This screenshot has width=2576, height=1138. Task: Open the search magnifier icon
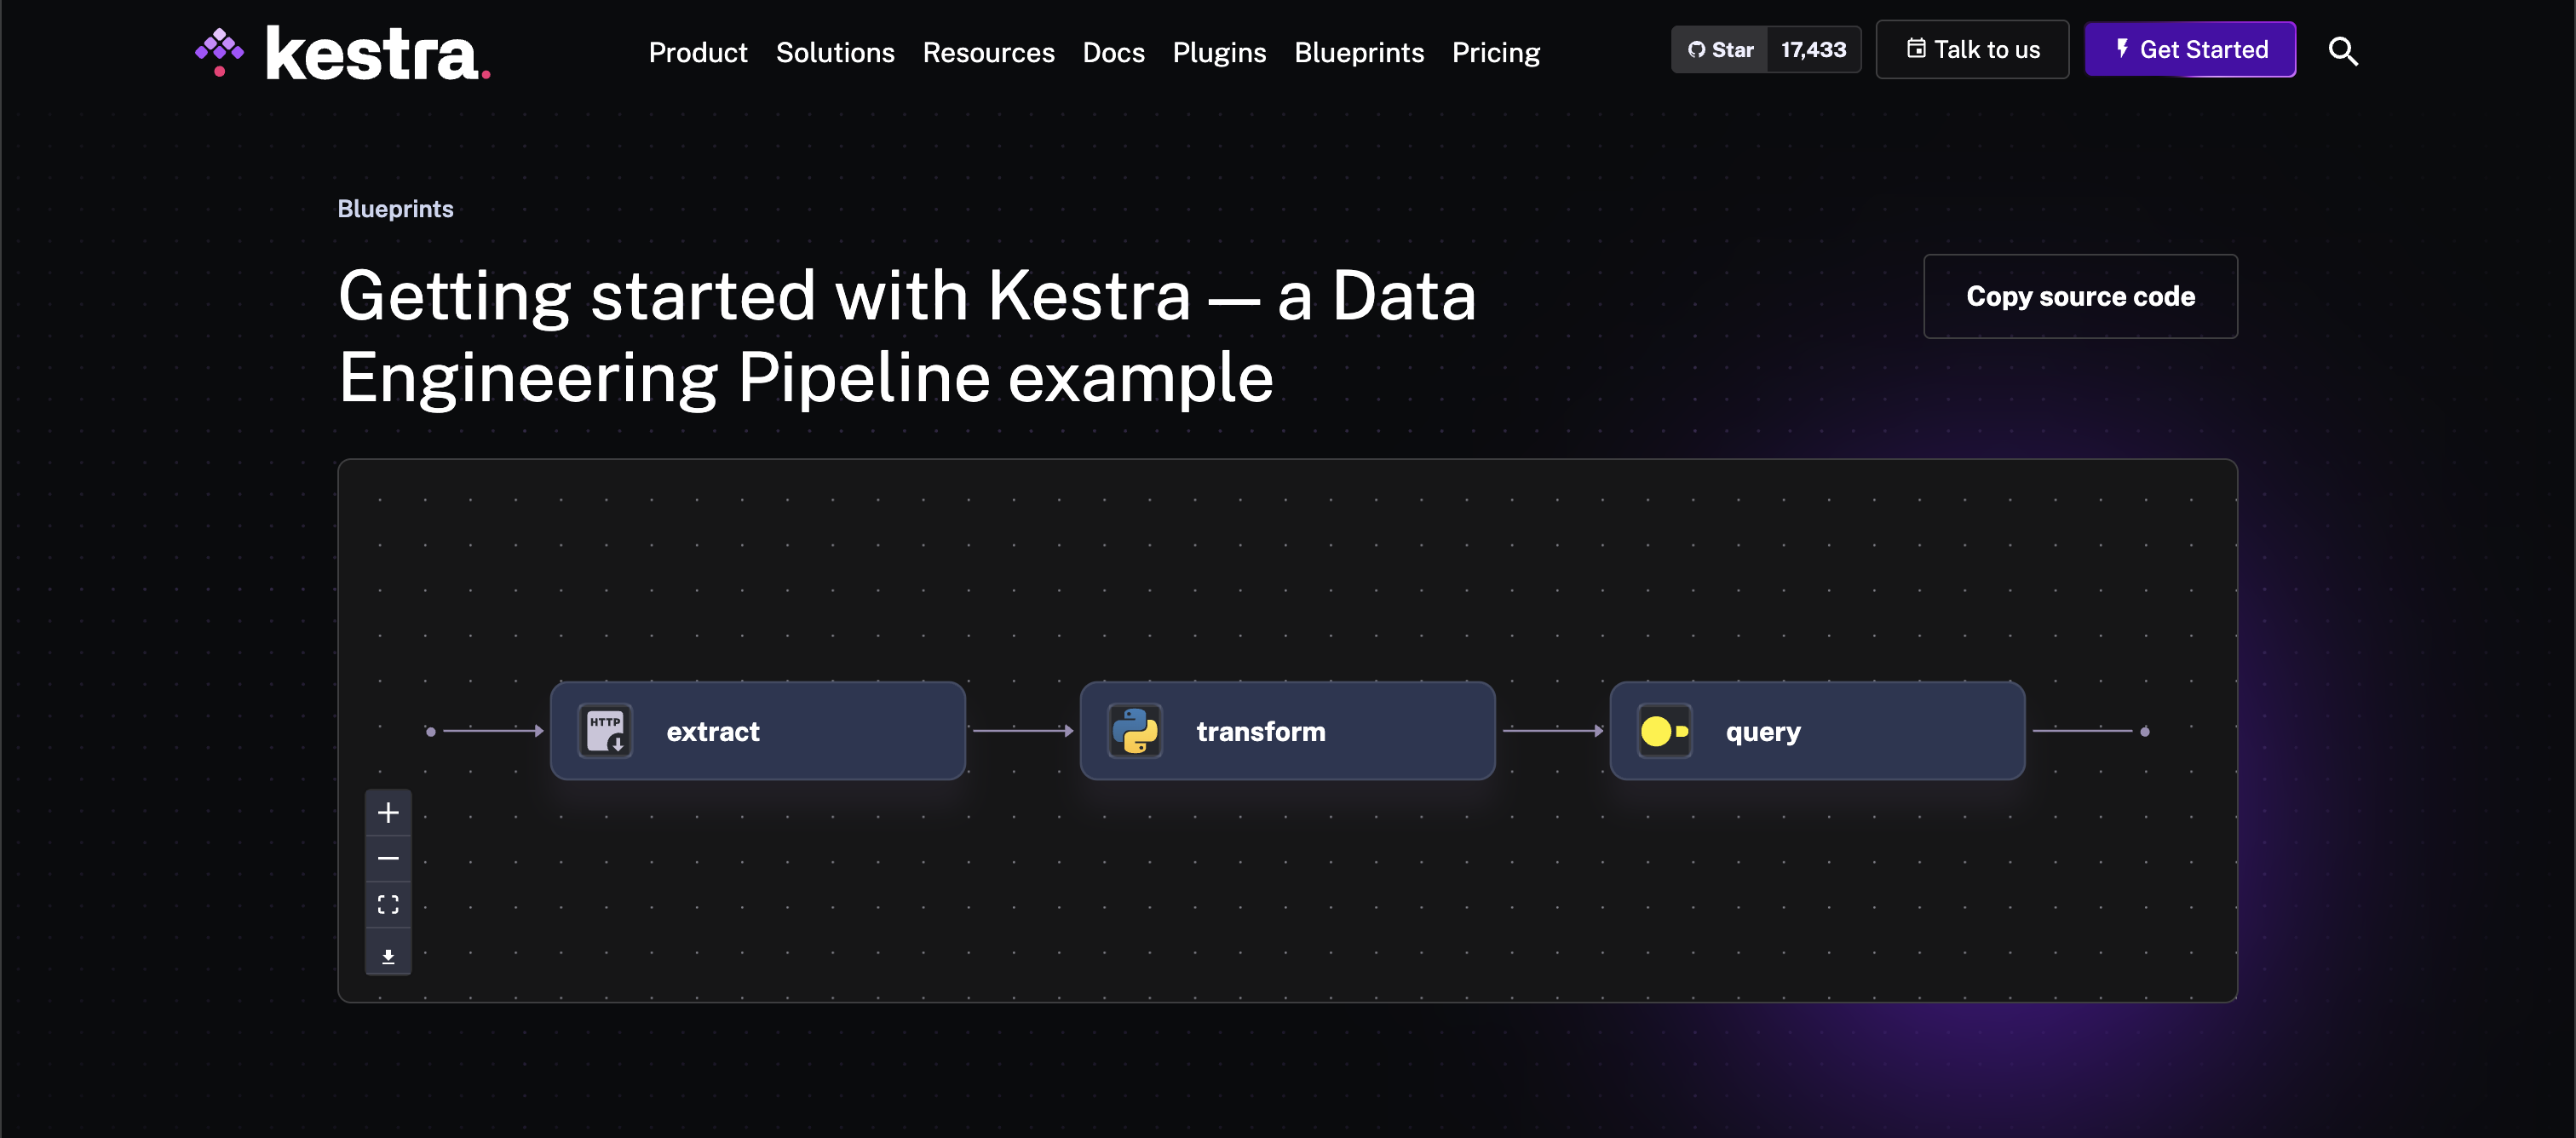pos(2342,51)
